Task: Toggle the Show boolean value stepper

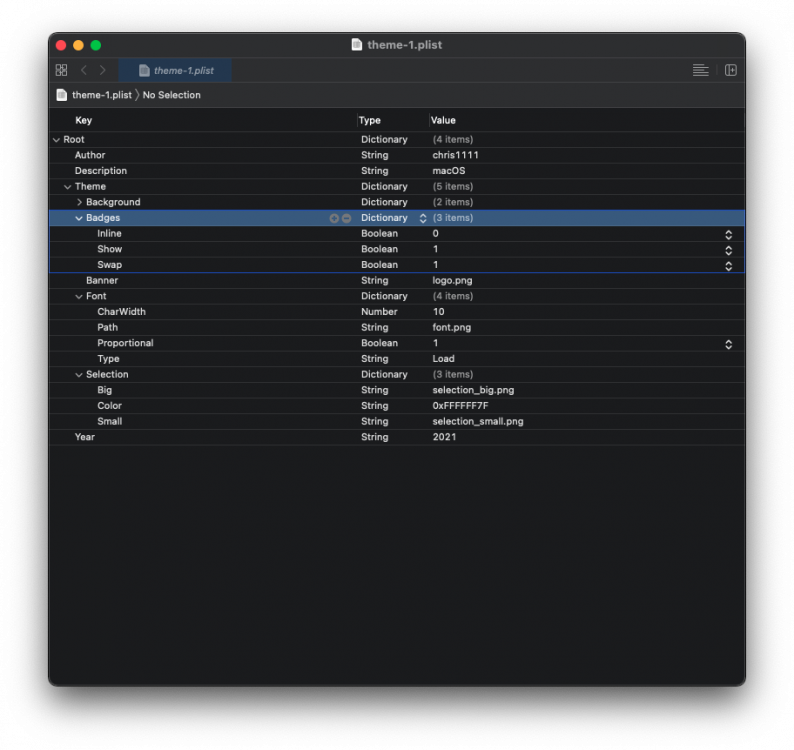Action: [x=728, y=250]
